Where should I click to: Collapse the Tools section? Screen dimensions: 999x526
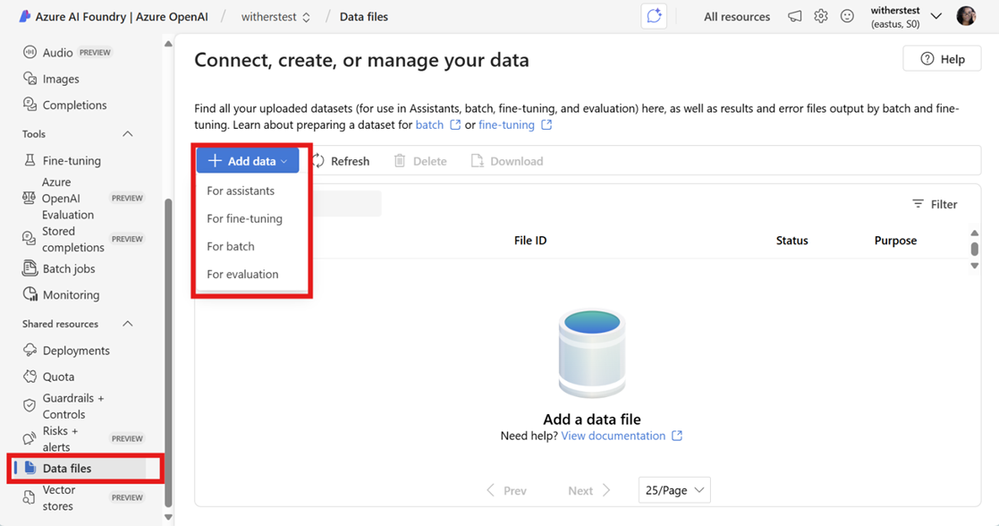pyautogui.click(x=127, y=134)
